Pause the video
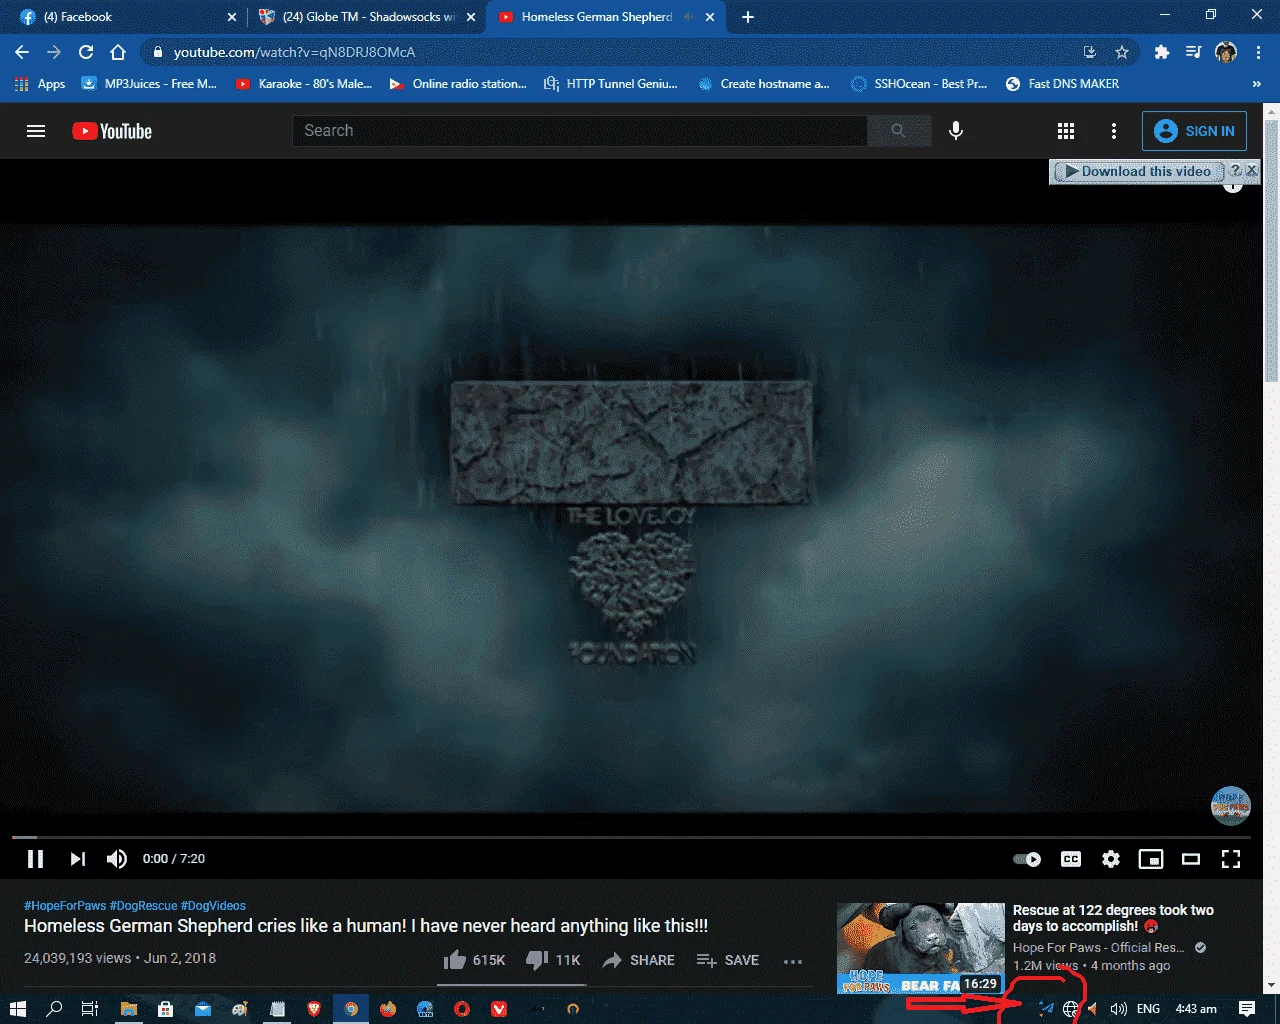 [x=35, y=859]
